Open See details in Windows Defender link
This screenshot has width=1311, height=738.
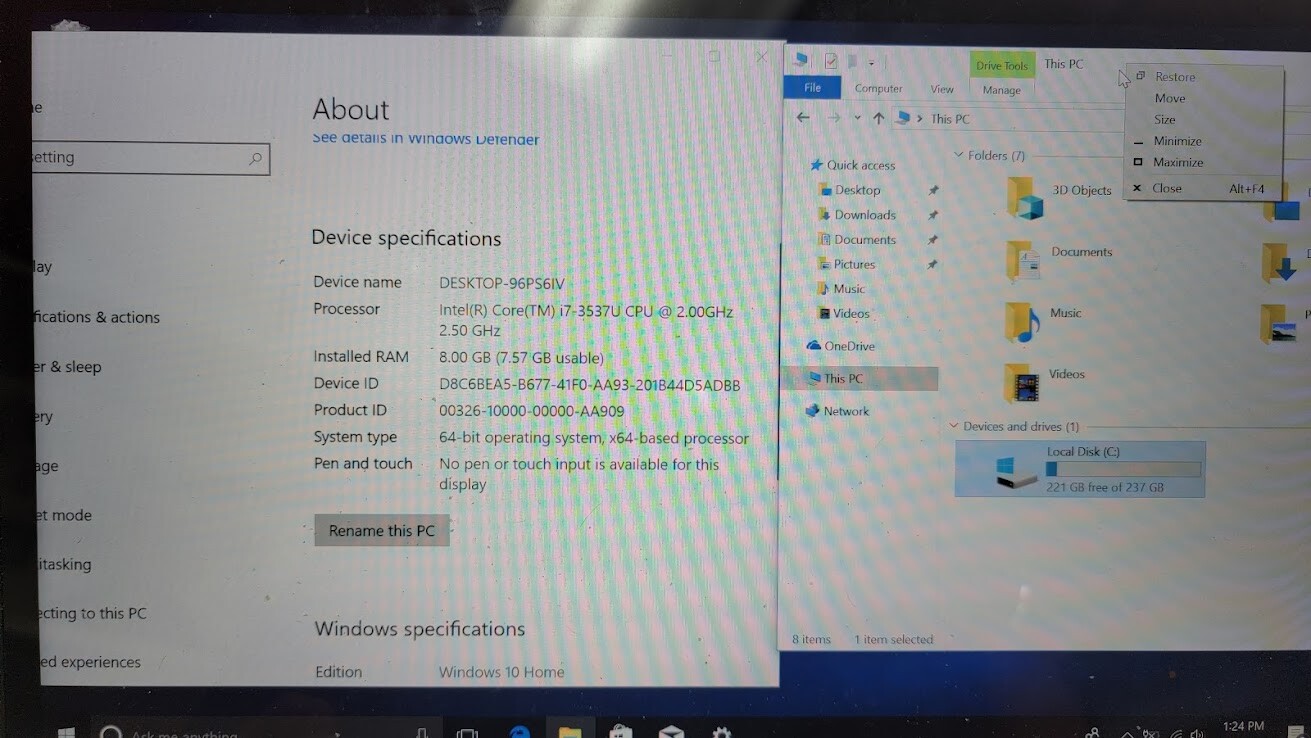tap(426, 139)
